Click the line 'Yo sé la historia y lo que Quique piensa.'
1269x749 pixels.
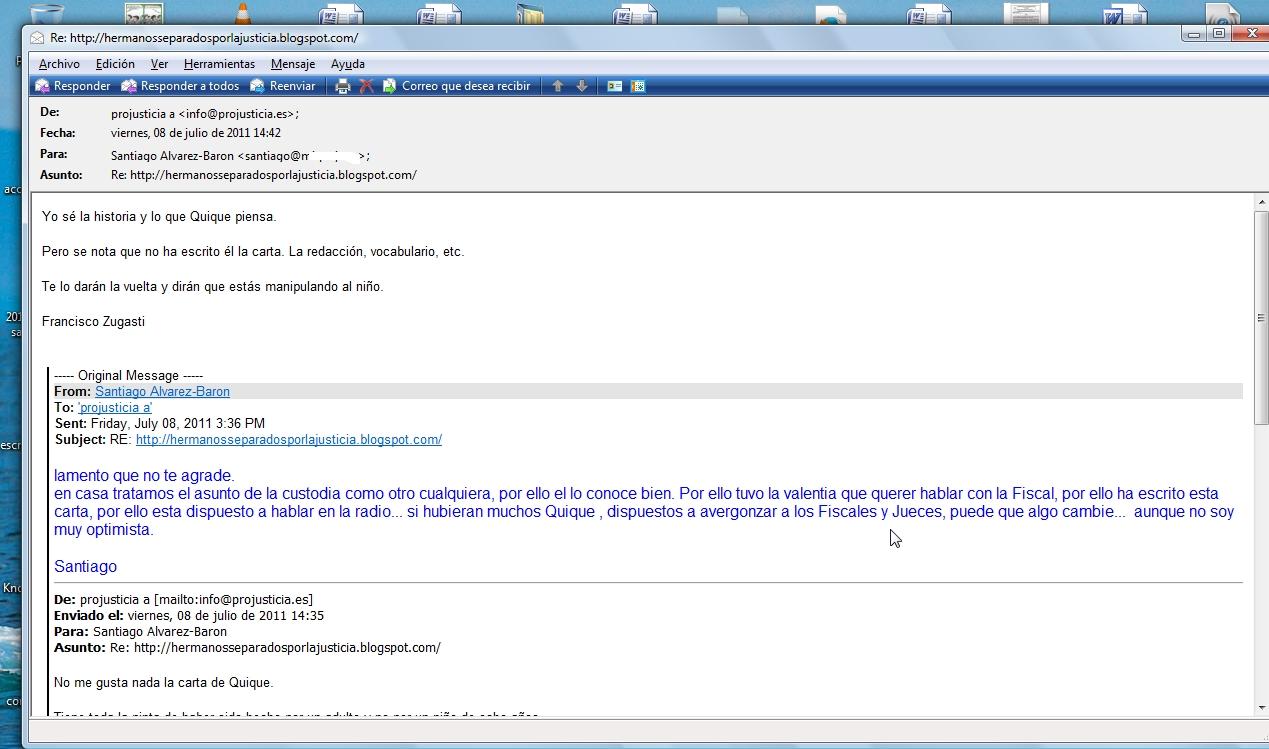pos(159,216)
